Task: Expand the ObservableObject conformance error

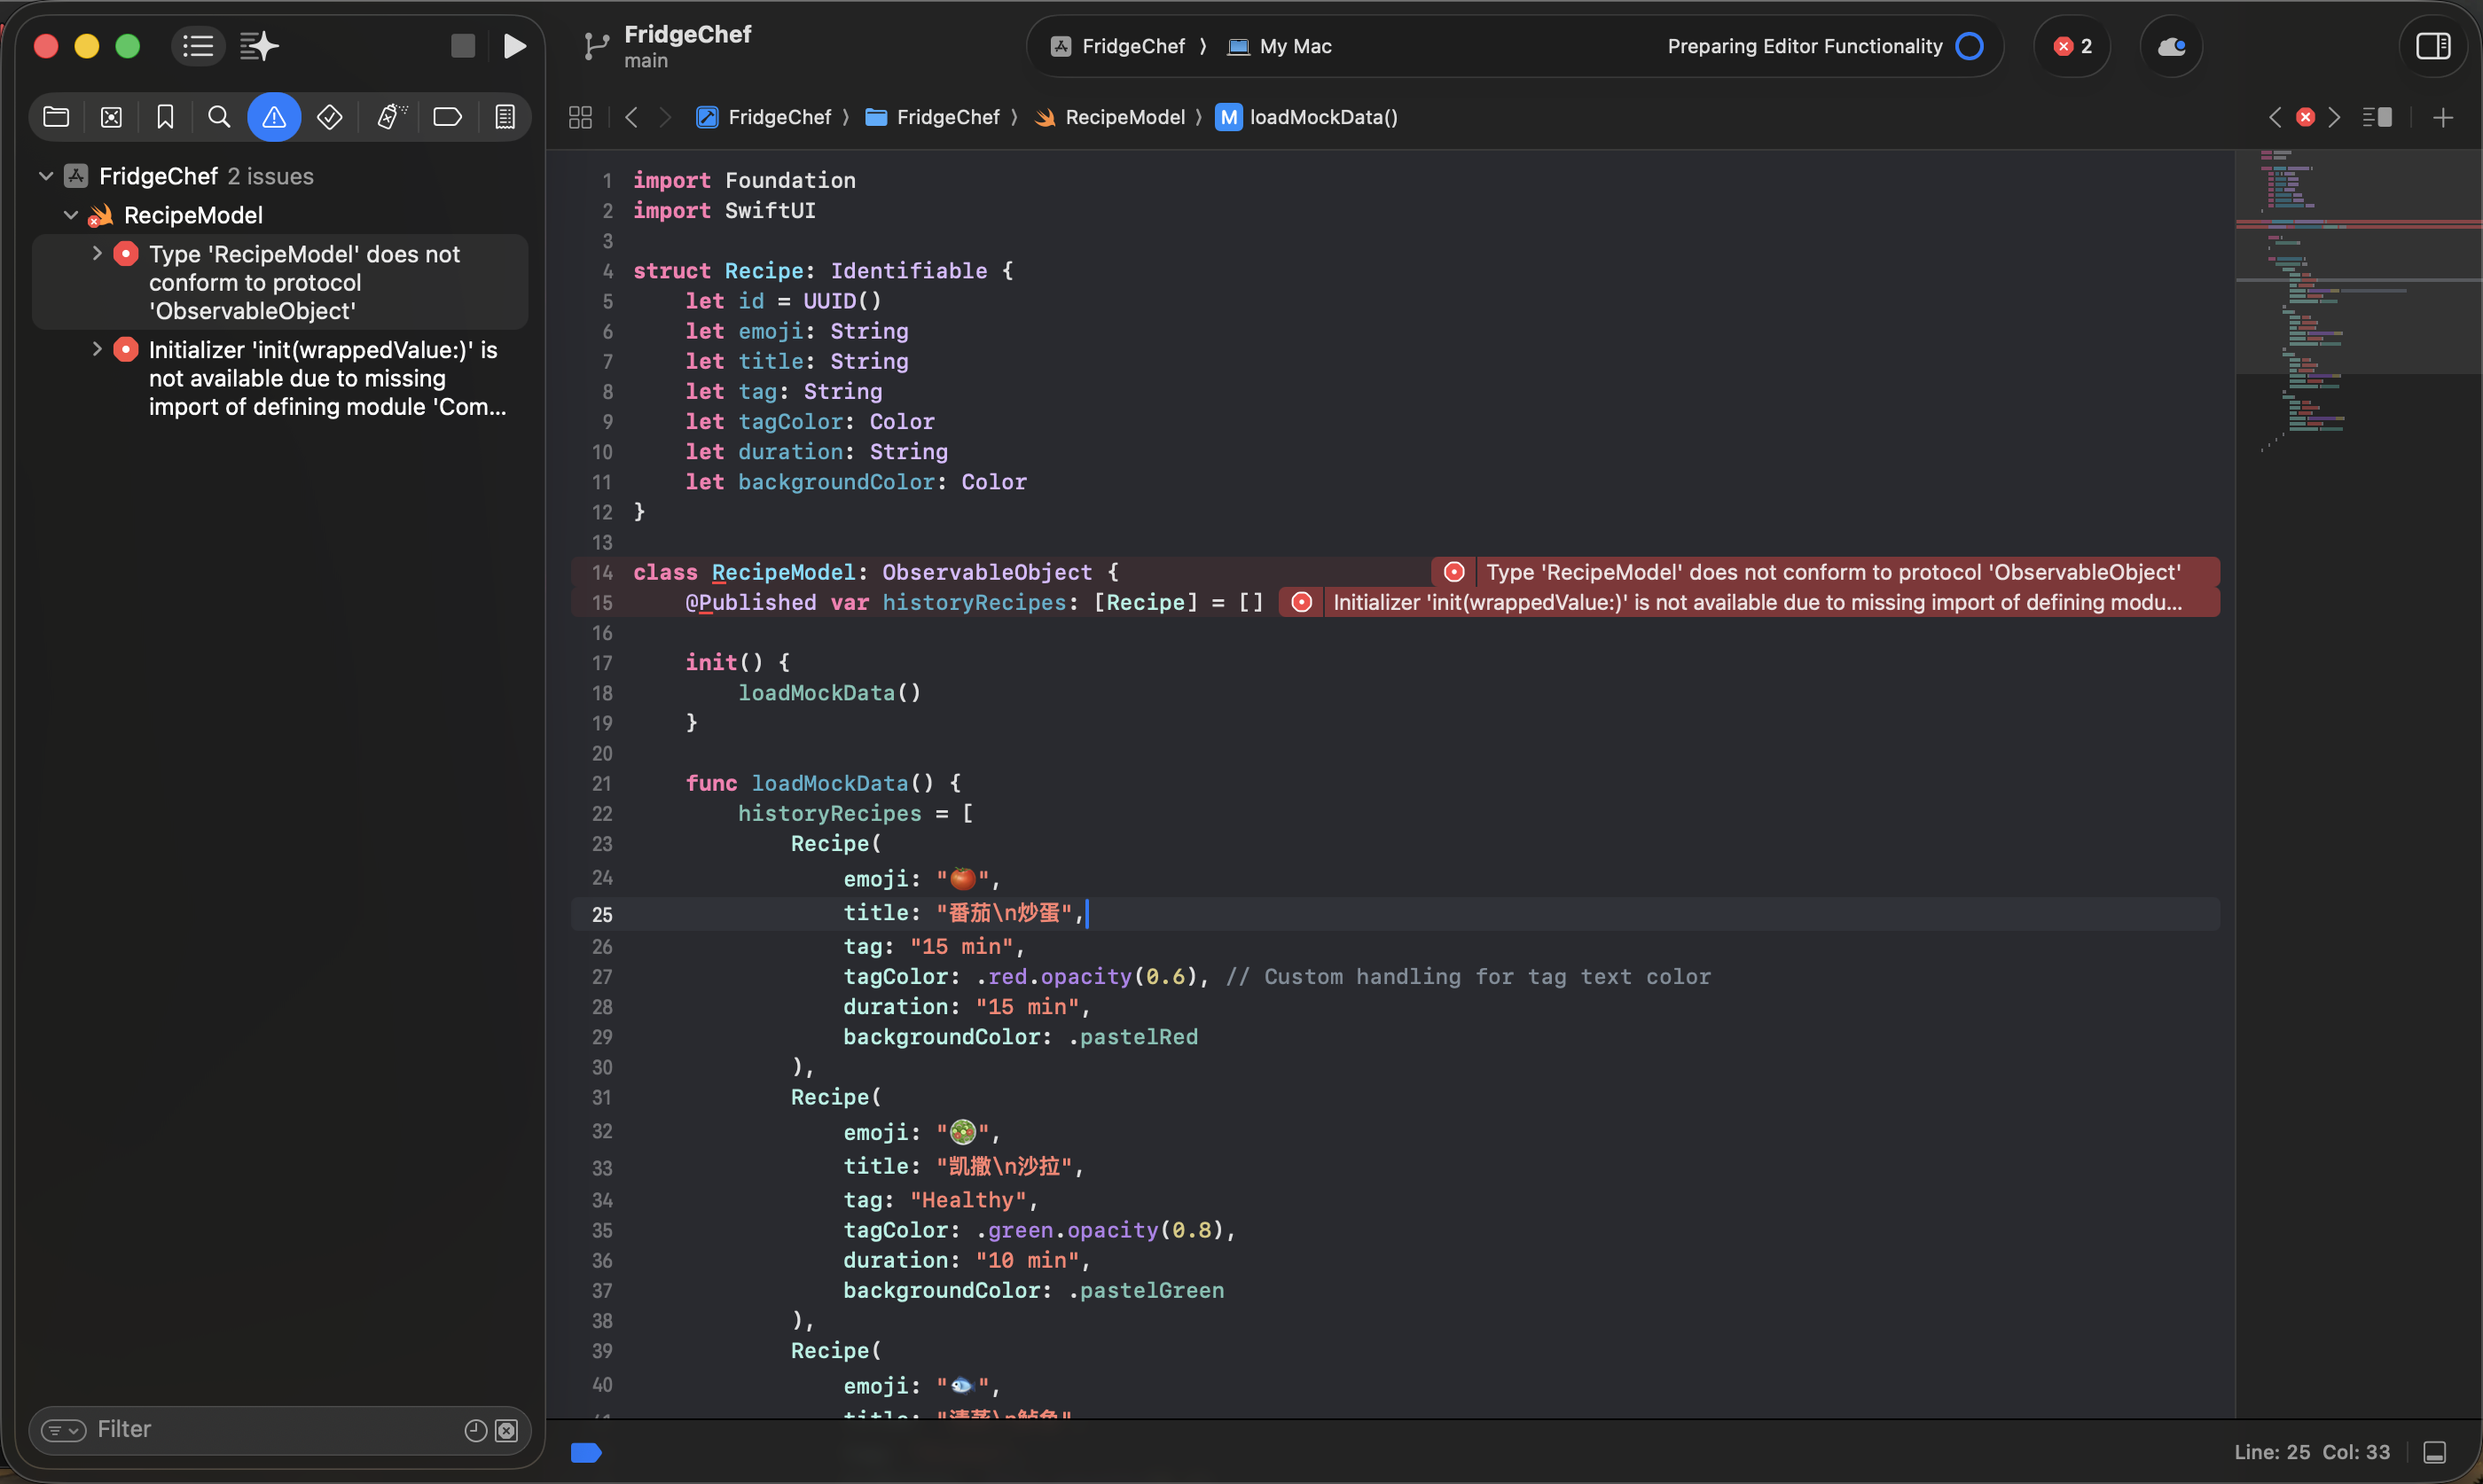Action: pyautogui.click(x=97, y=254)
